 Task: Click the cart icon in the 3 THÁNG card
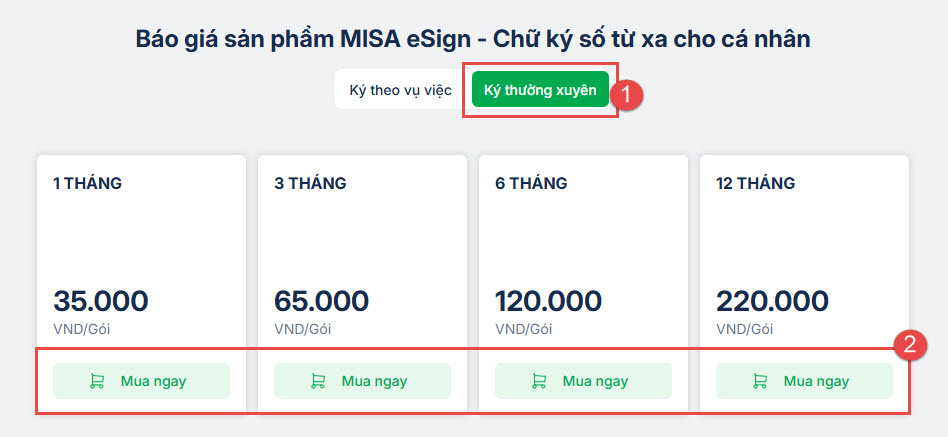click(x=318, y=381)
